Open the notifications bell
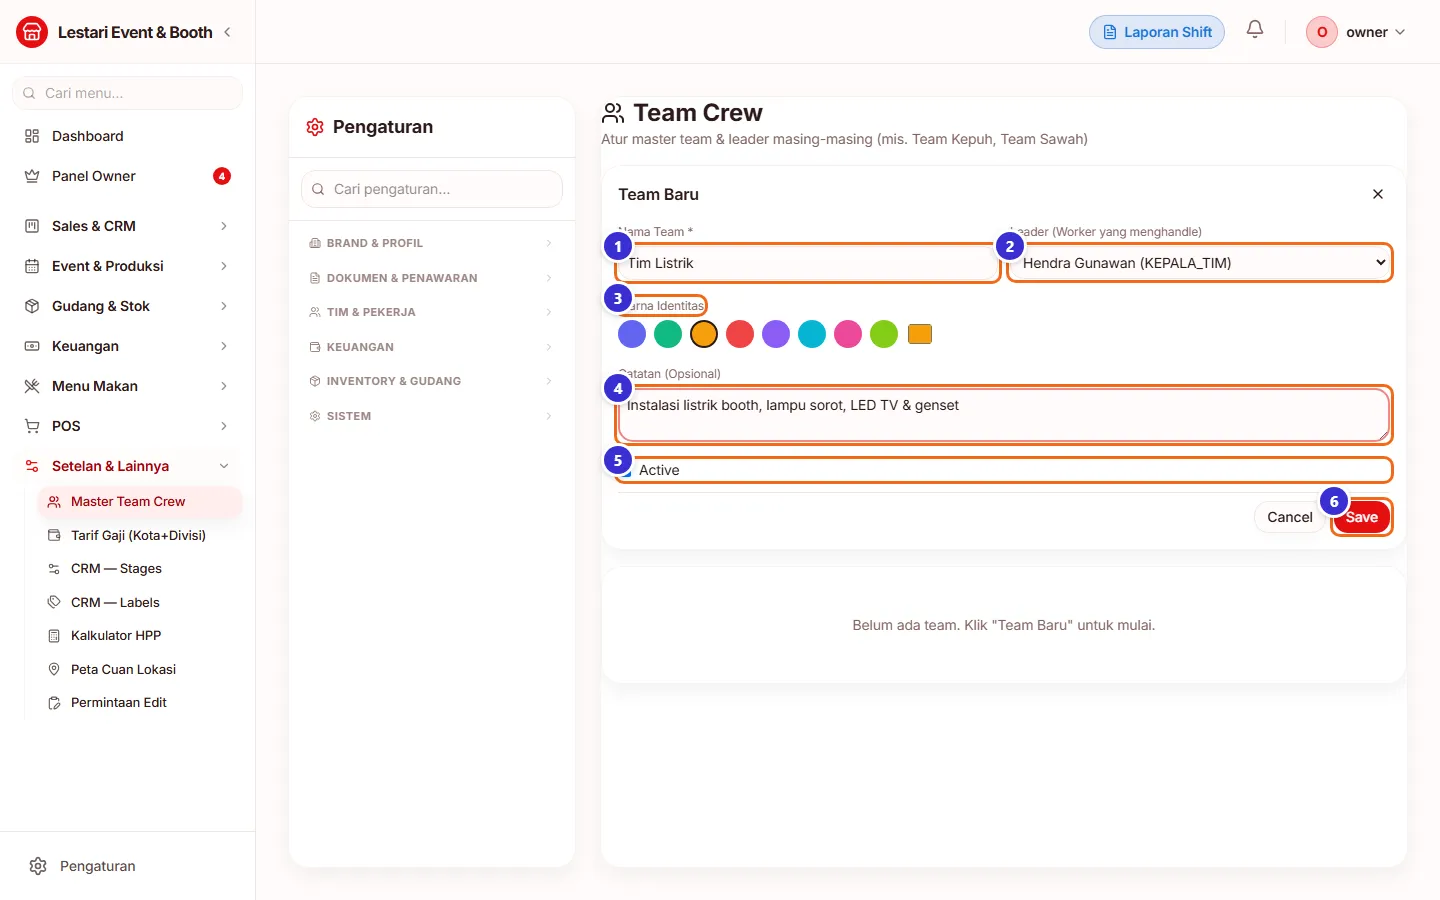The width and height of the screenshot is (1440, 900). 1255,30
